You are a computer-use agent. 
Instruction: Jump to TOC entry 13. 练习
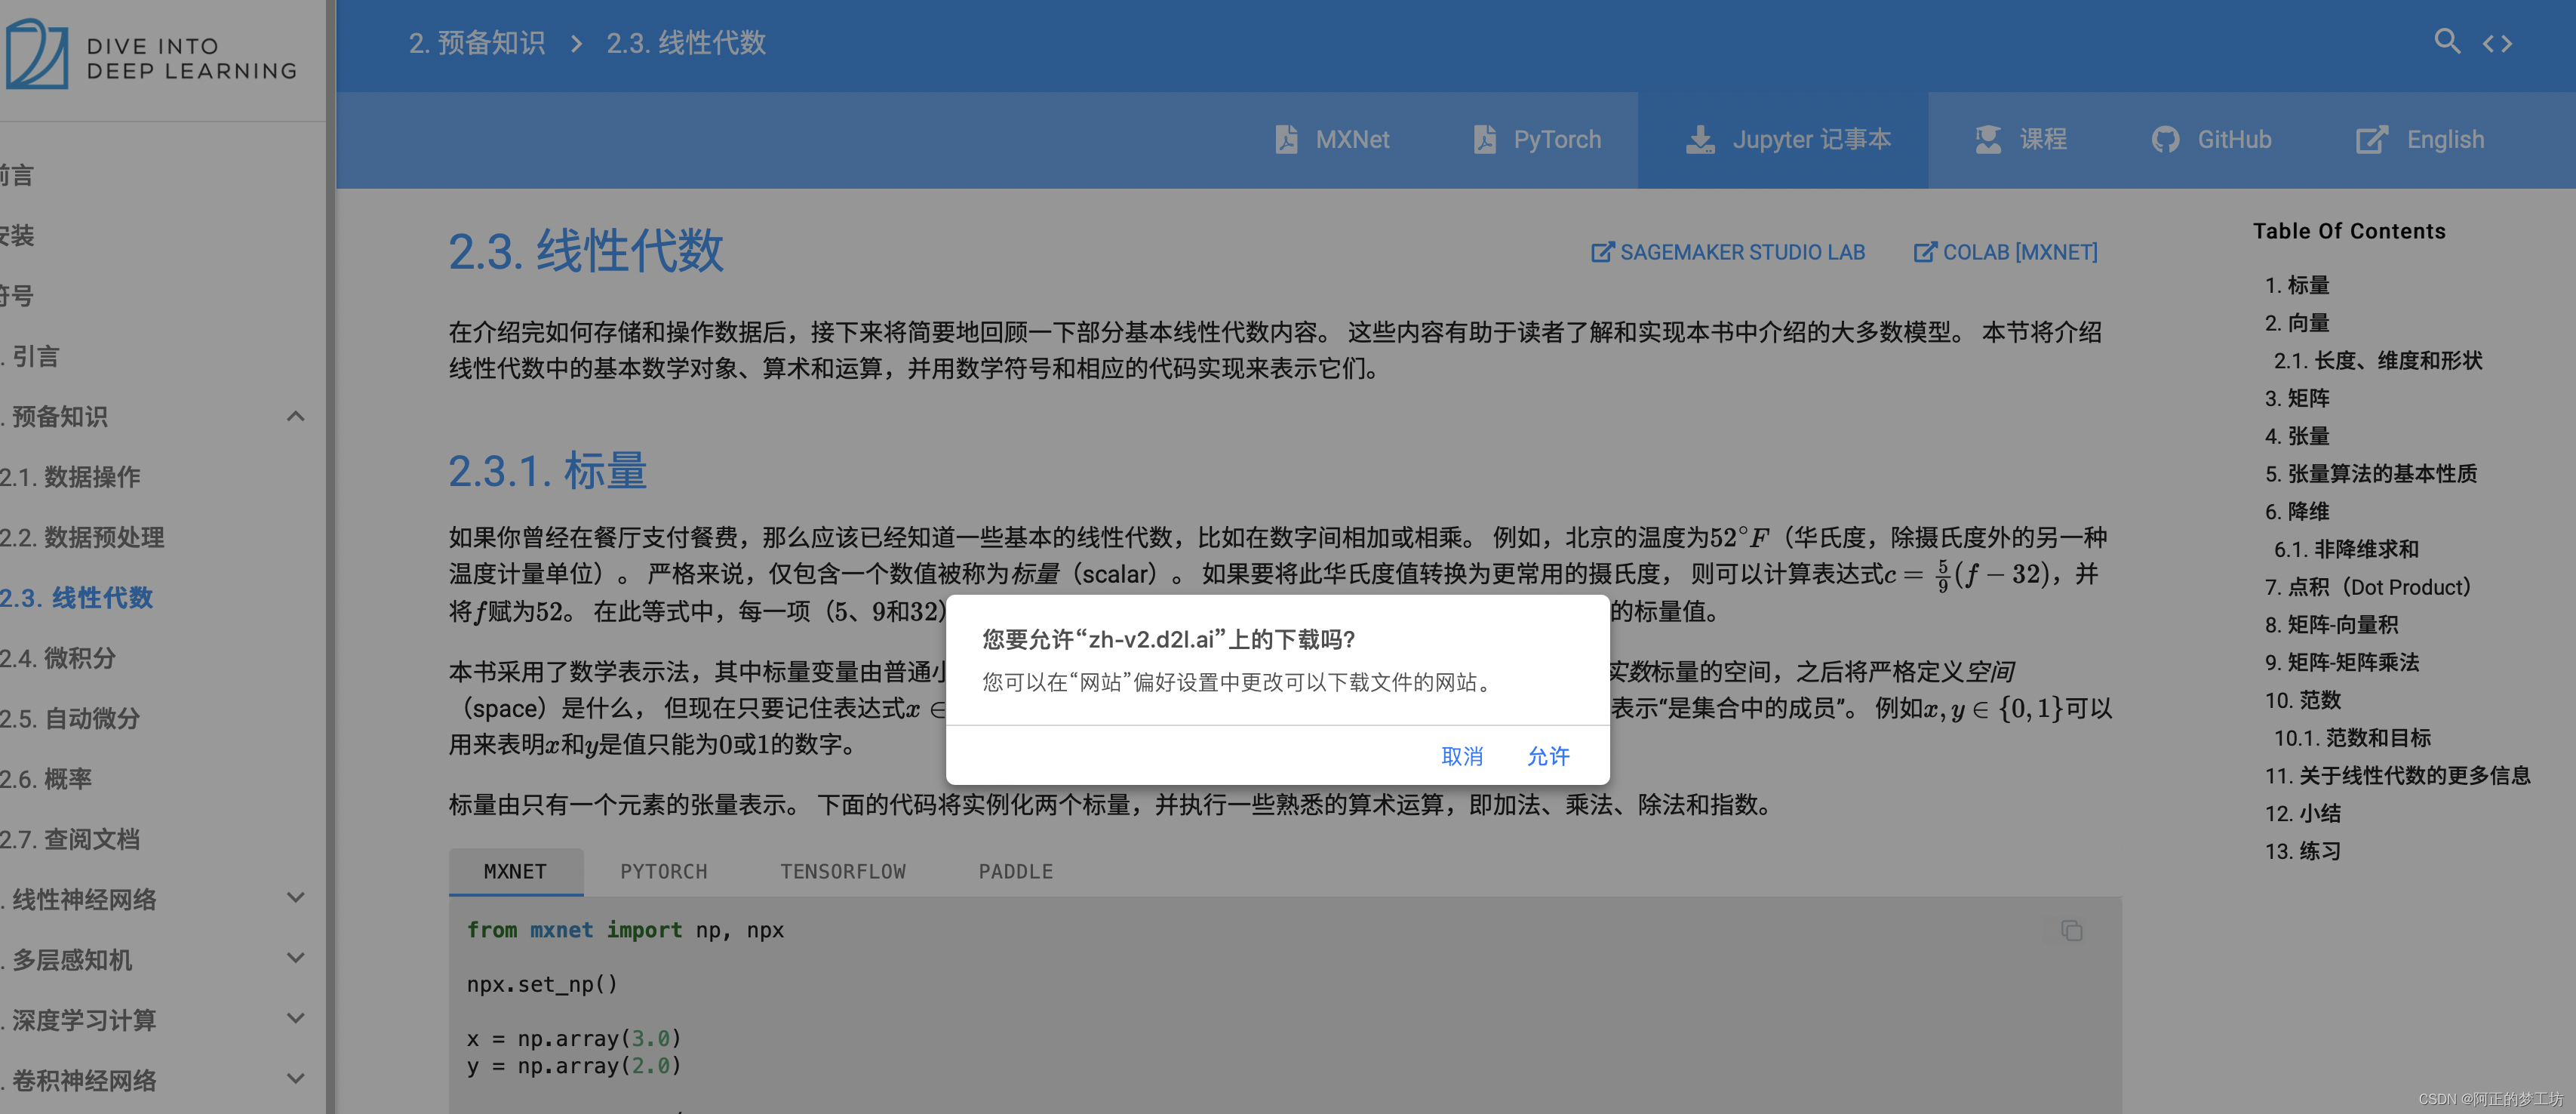click(x=2303, y=851)
